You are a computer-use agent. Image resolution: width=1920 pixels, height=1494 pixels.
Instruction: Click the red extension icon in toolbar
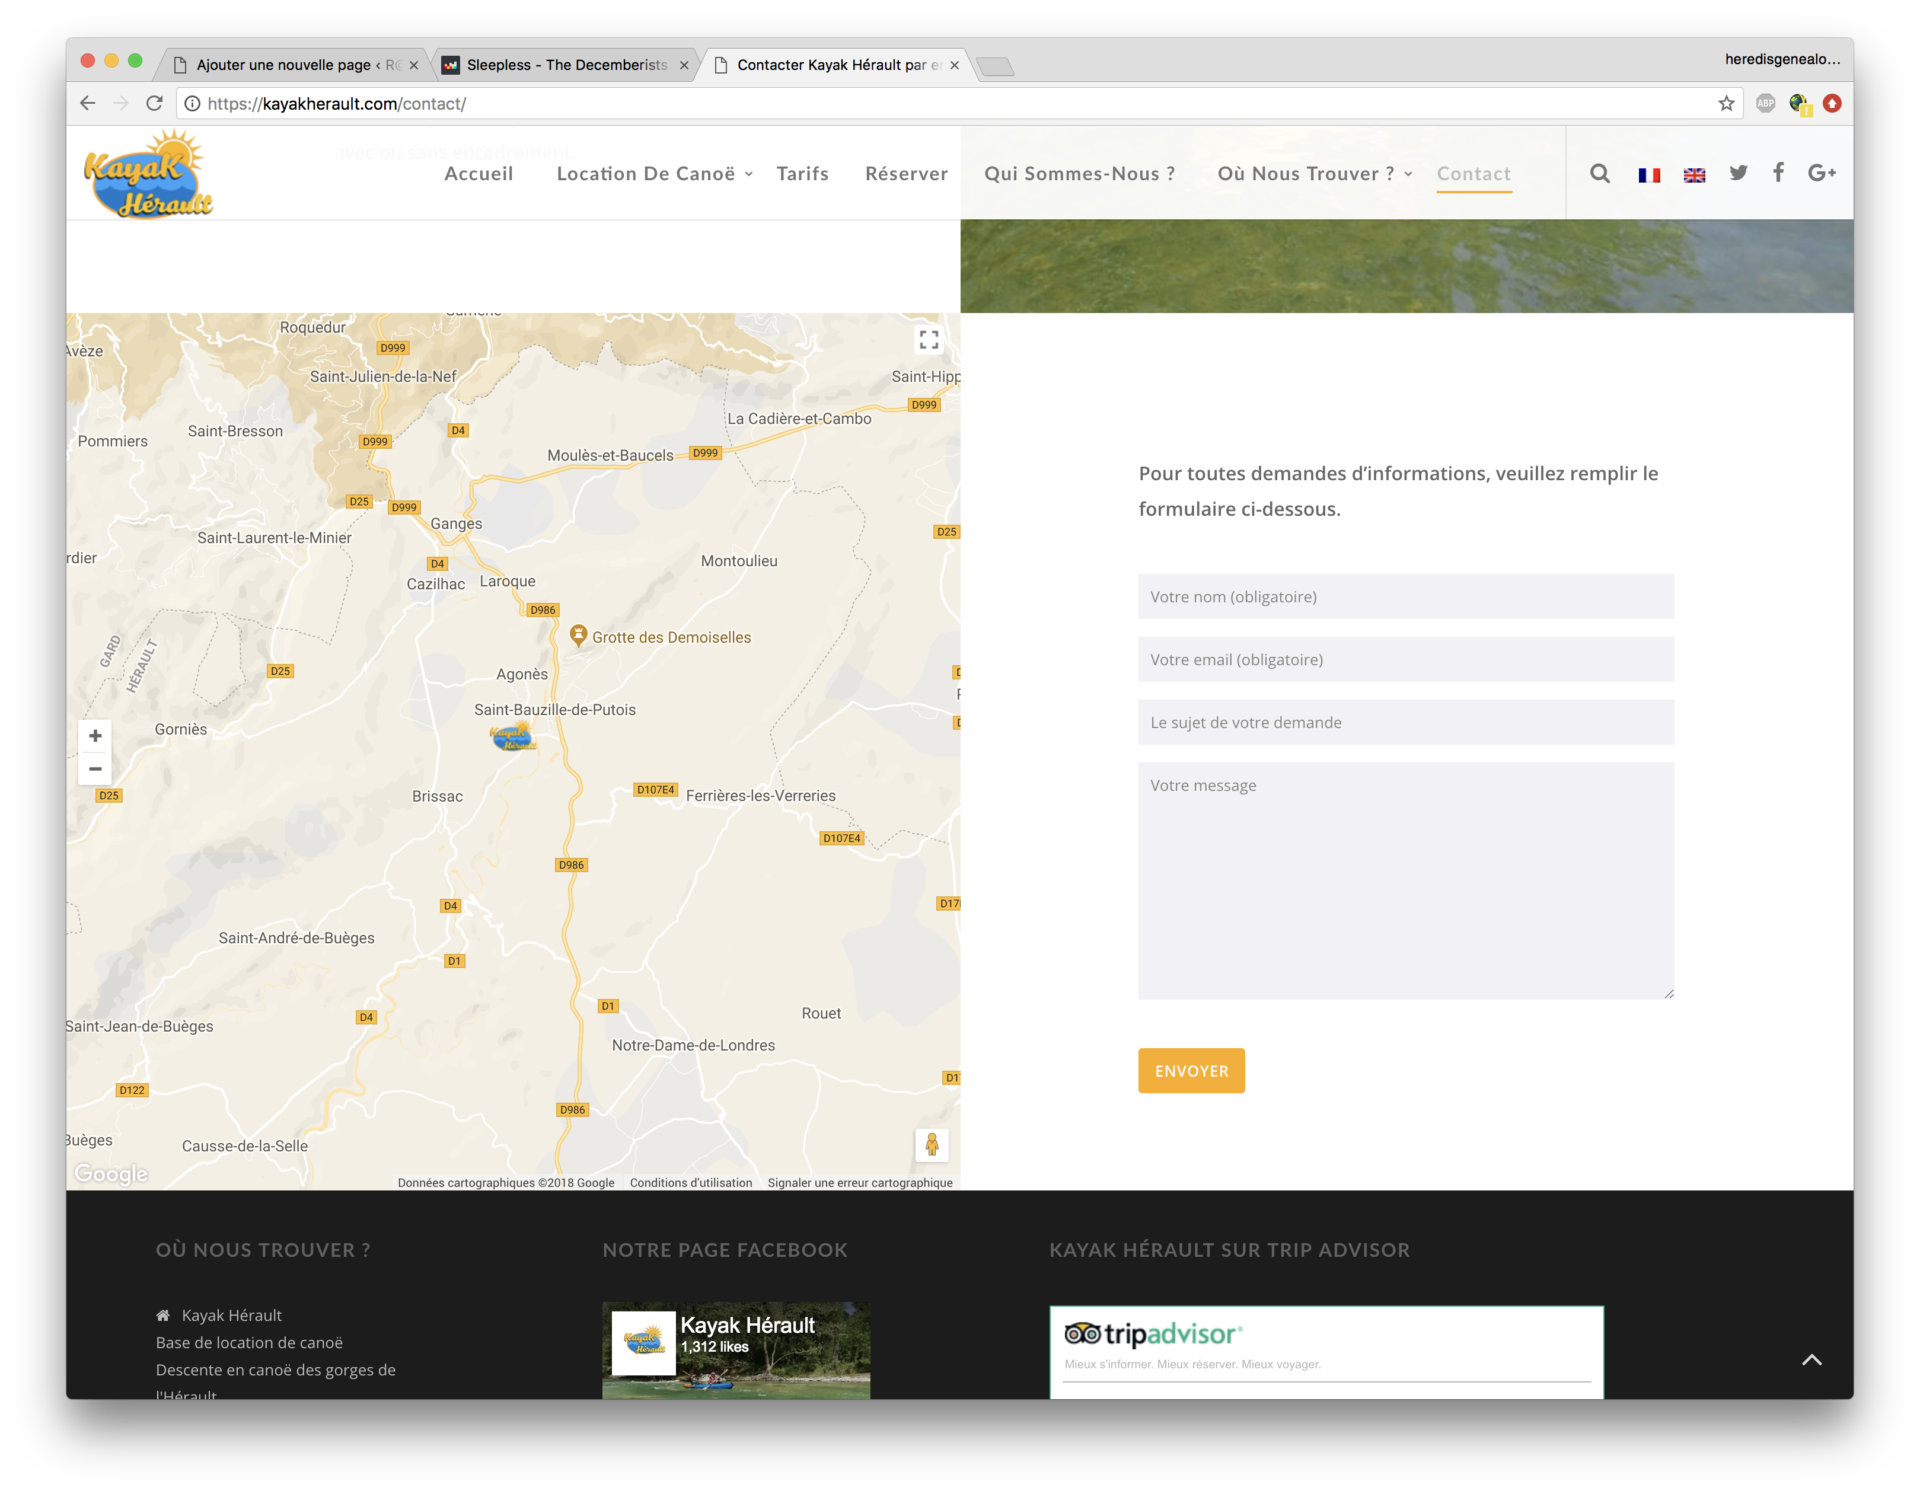(1832, 103)
